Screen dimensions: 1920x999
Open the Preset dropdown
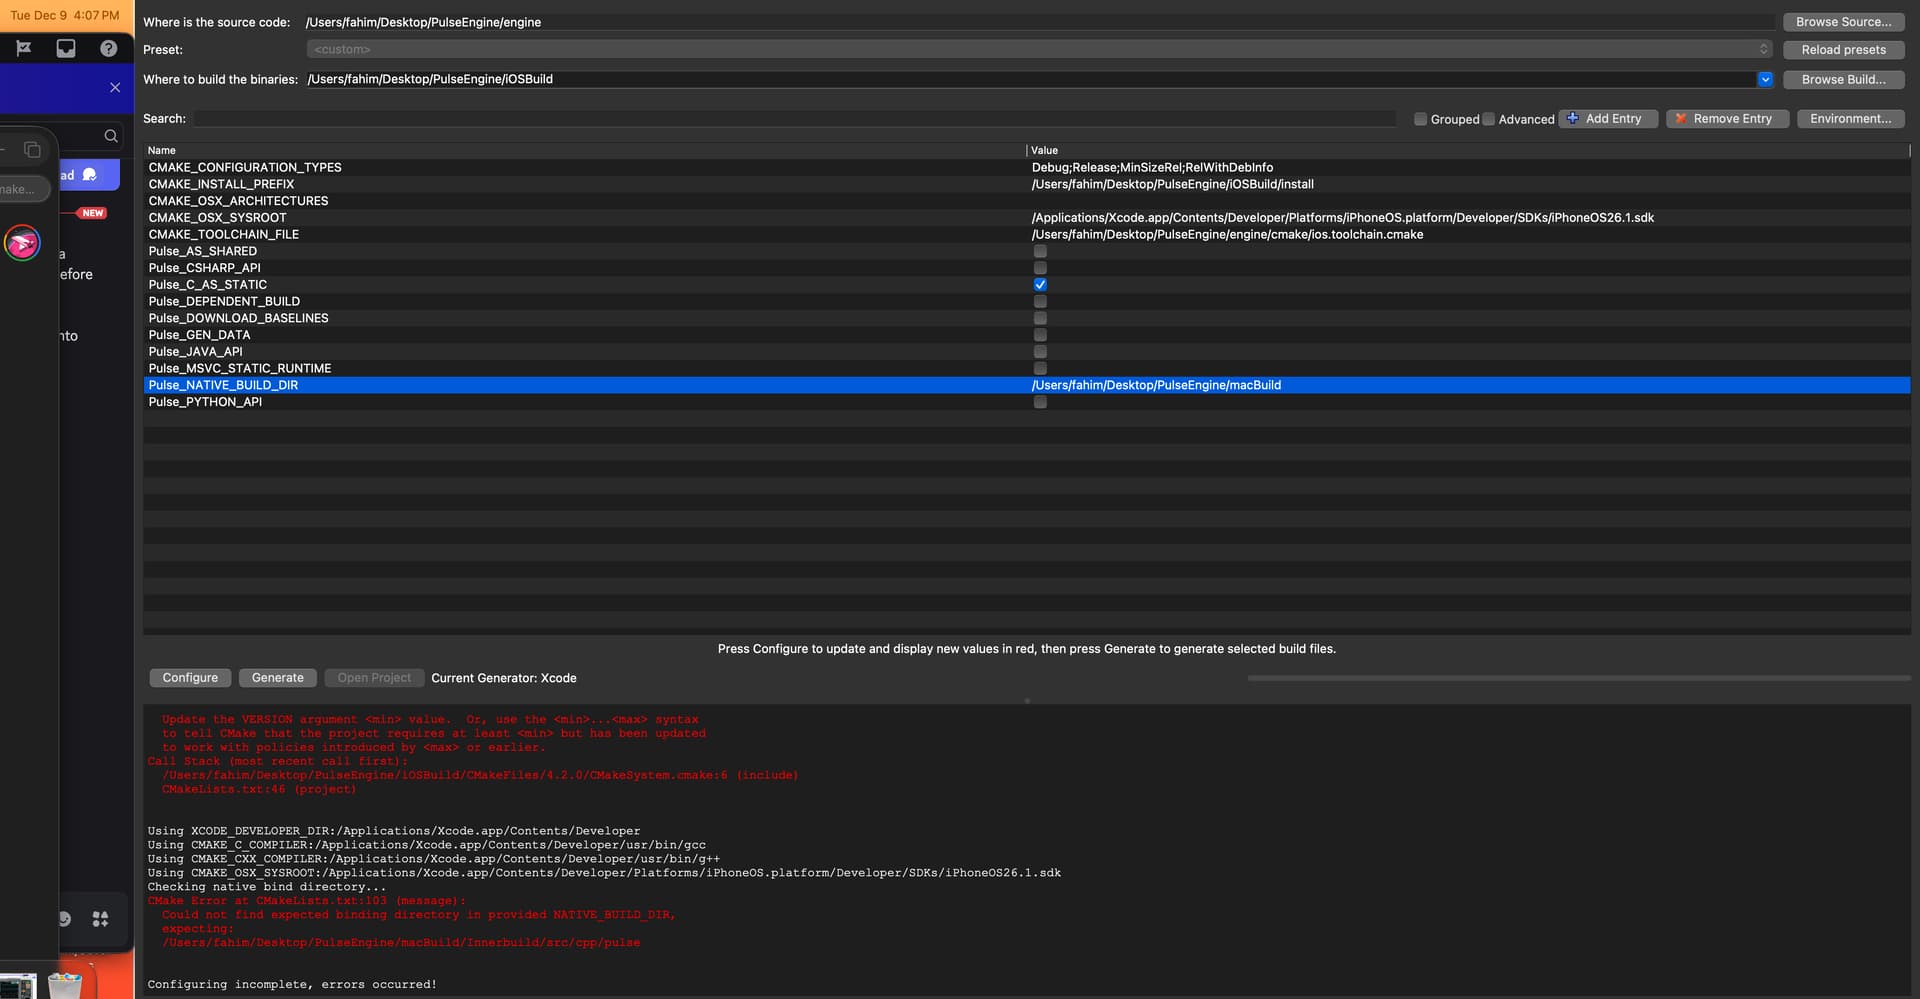(1038, 49)
